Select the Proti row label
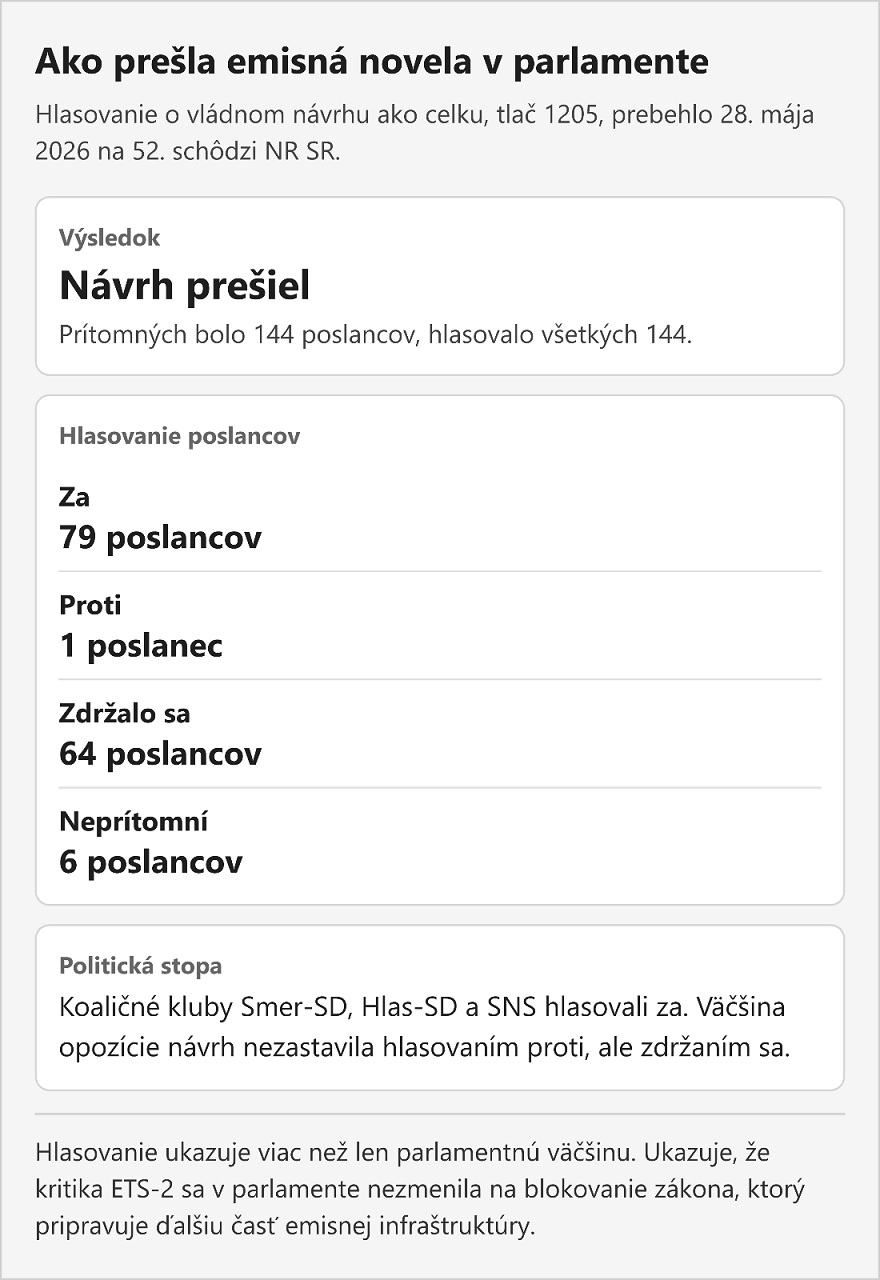 coord(90,605)
